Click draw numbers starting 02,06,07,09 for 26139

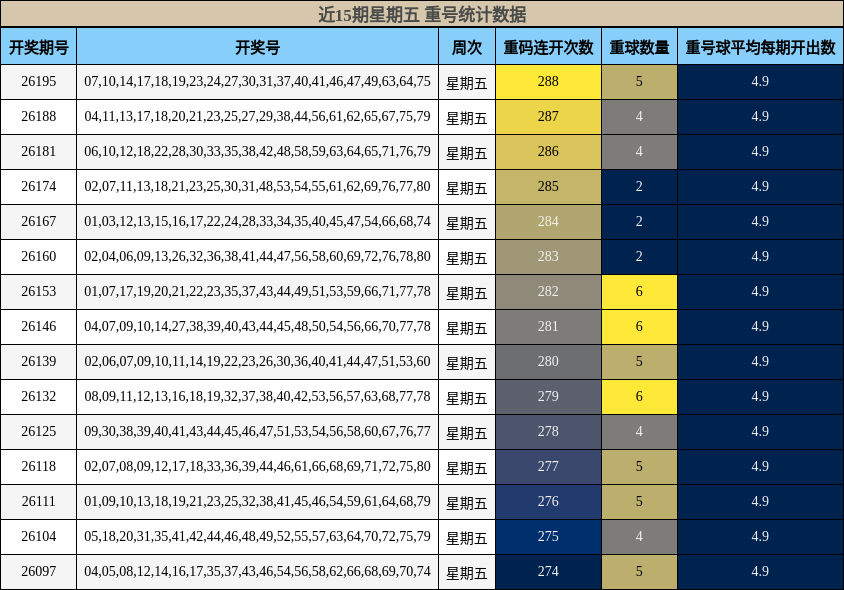tap(257, 361)
